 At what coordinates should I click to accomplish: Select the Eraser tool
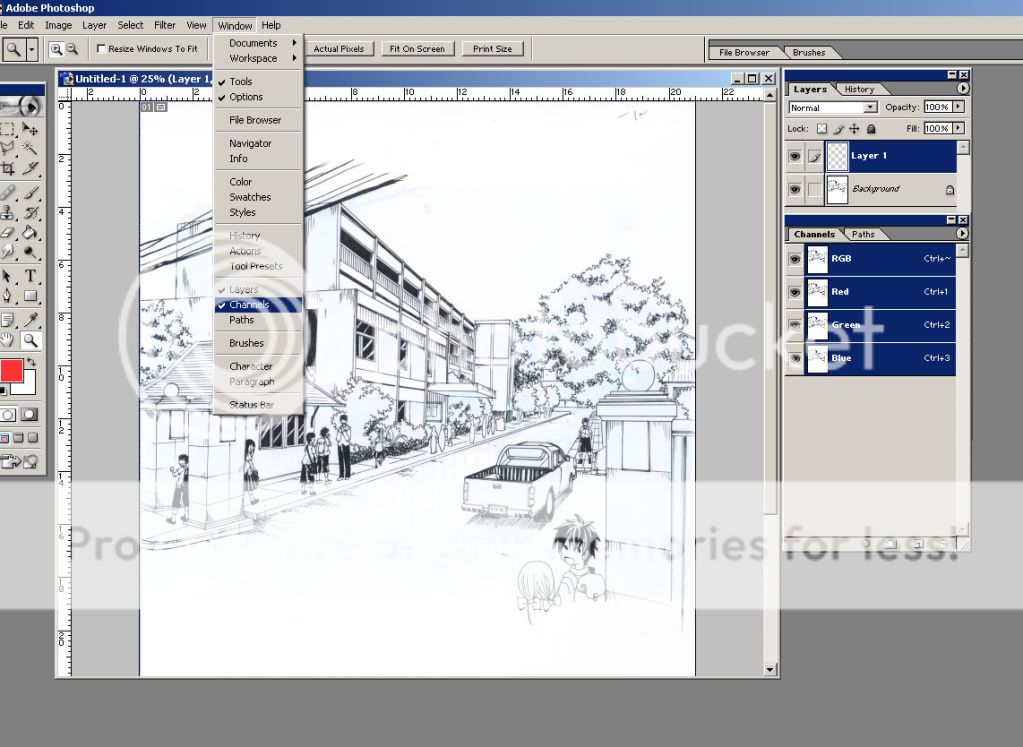coord(7,232)
